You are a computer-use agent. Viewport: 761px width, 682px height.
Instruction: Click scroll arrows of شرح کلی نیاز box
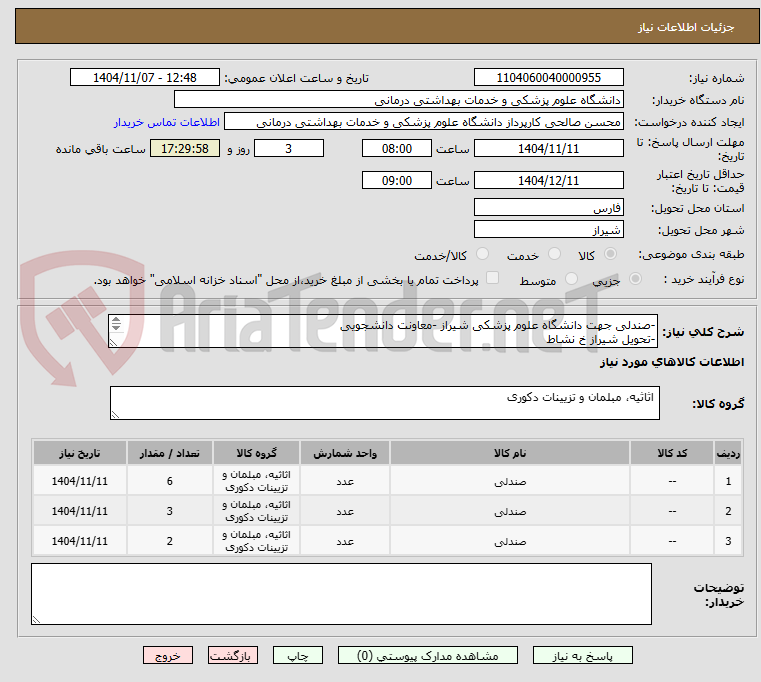[116, 323]
